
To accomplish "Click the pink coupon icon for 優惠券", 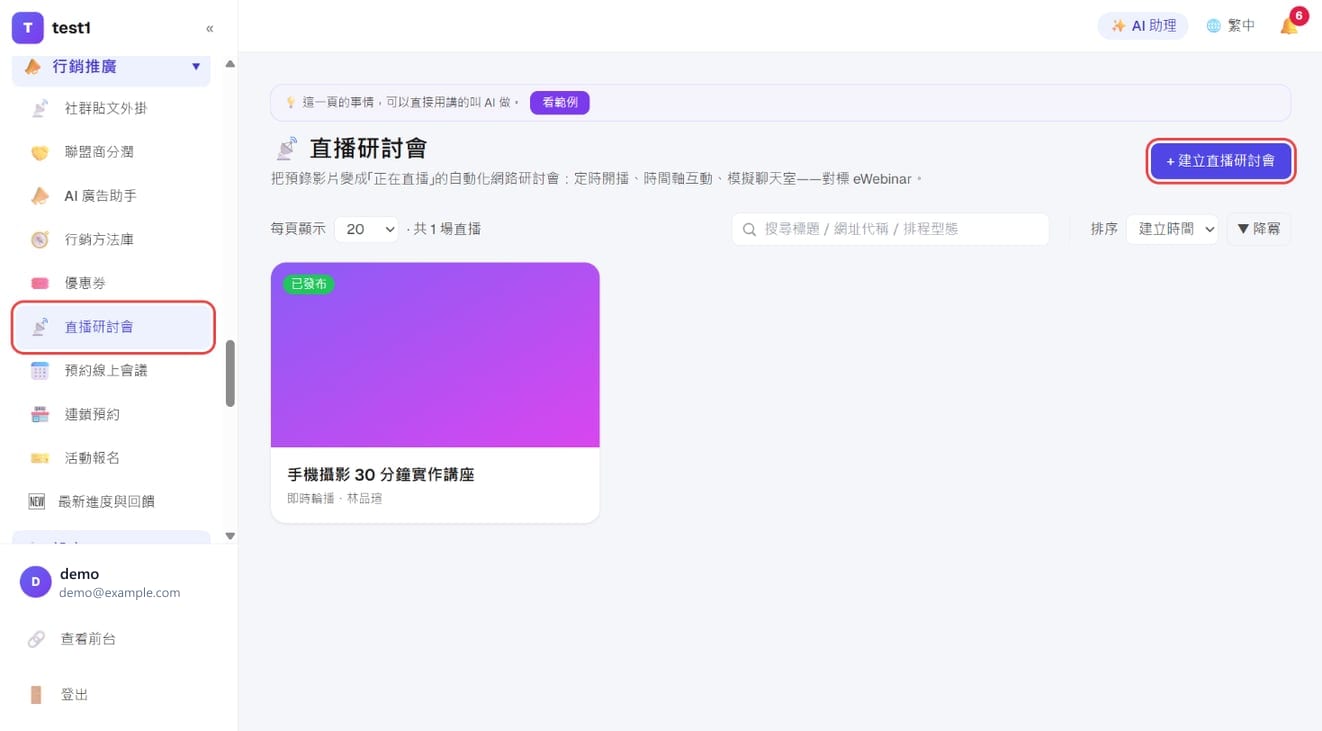I will click(x=39, y=283).
